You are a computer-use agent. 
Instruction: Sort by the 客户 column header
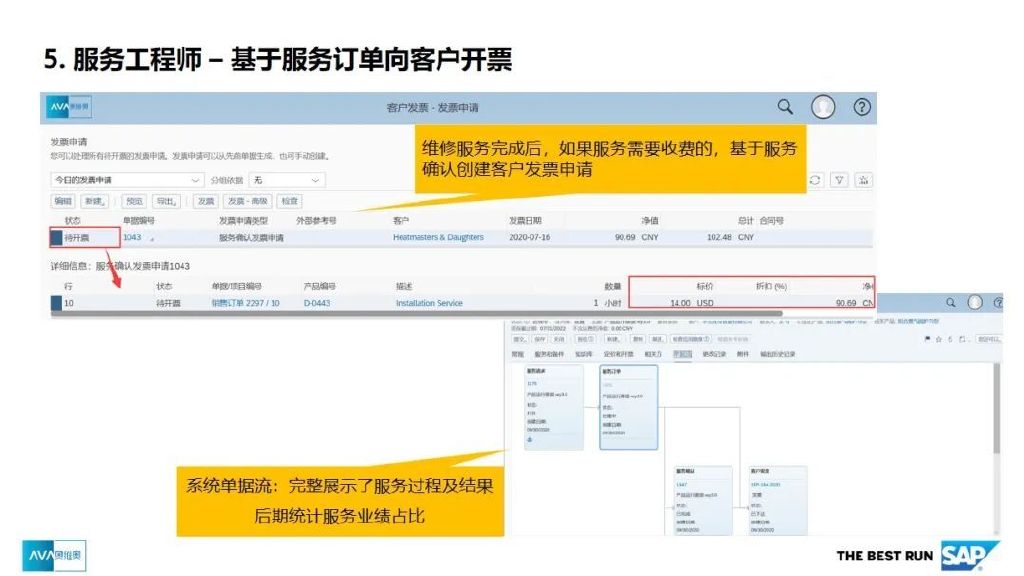point(401,221)
